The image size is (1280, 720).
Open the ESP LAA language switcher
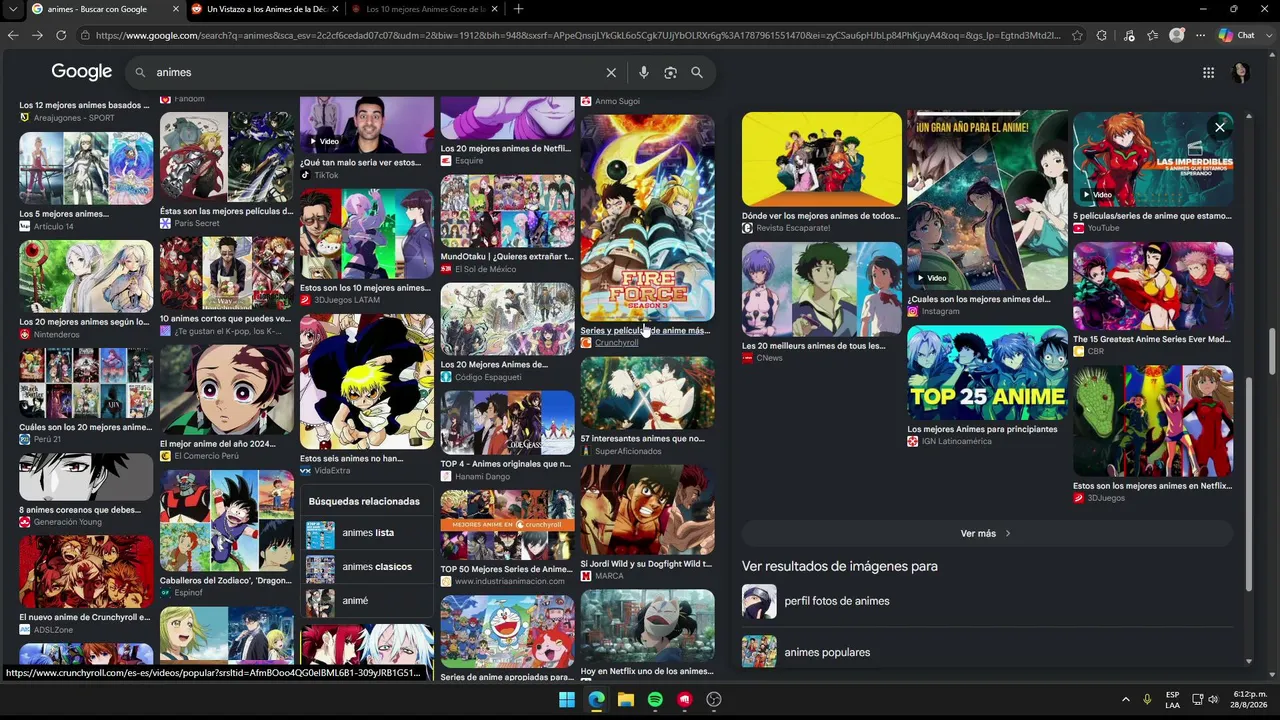1172,699
